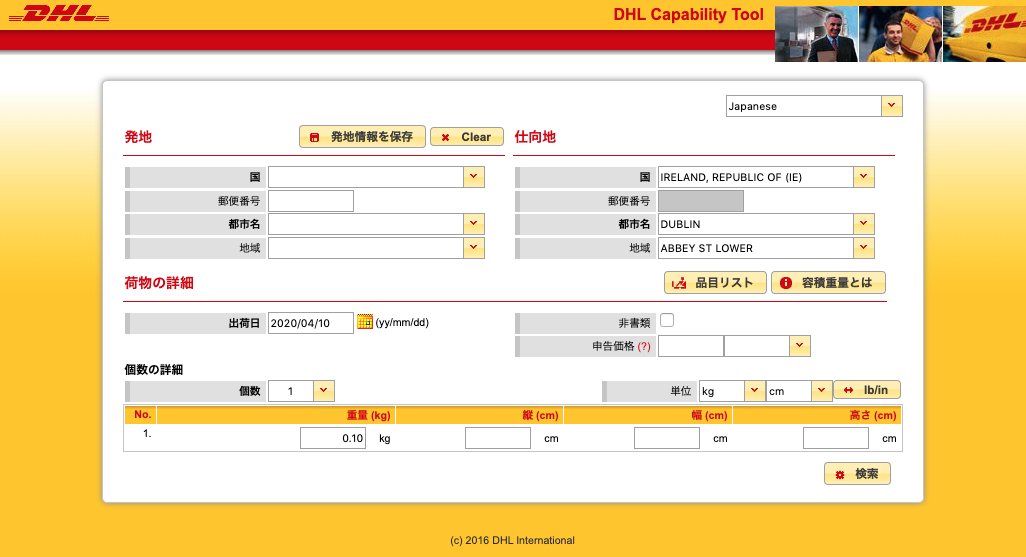Click the weight field showing 0.10
Screen dimensions: 1026x557
[x=333, y=438]
